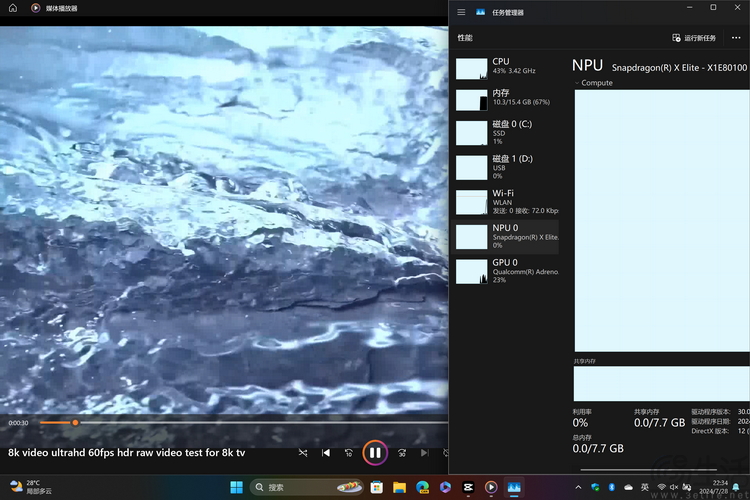Show hidden system tray icons
This screenshot has width=750, height=500.
click(578, 487)
